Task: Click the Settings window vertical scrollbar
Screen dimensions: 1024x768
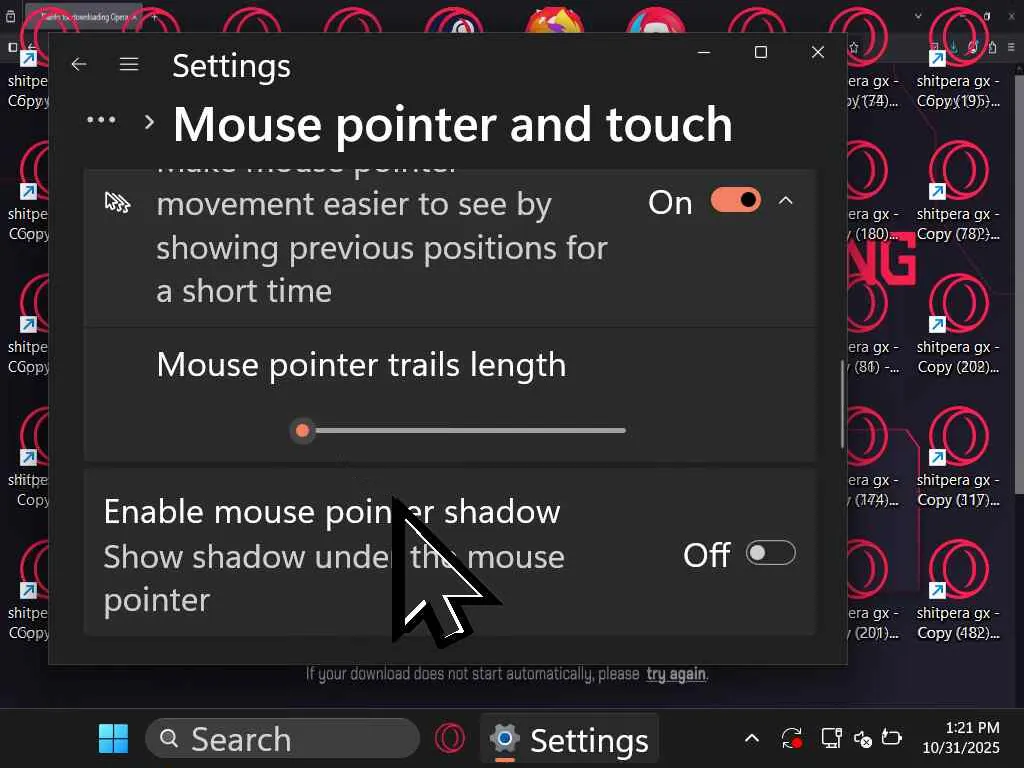Action: coord(842,404)
